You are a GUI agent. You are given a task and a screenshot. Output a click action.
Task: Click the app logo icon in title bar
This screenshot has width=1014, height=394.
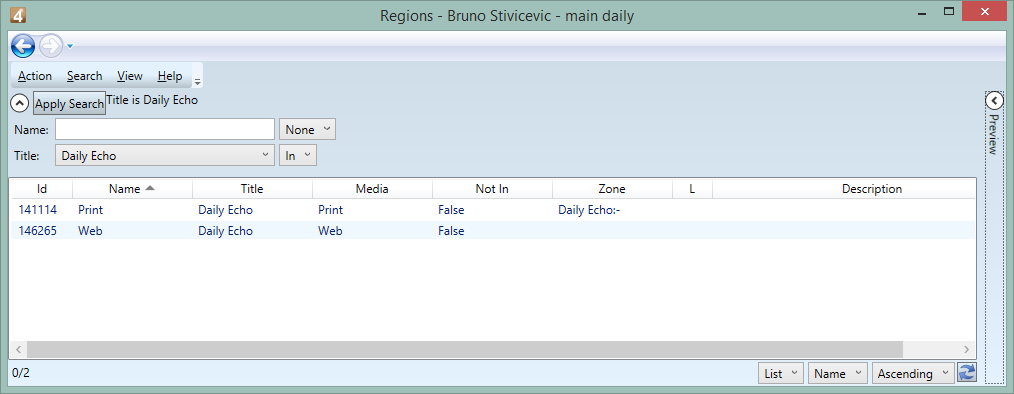point(18,13)
